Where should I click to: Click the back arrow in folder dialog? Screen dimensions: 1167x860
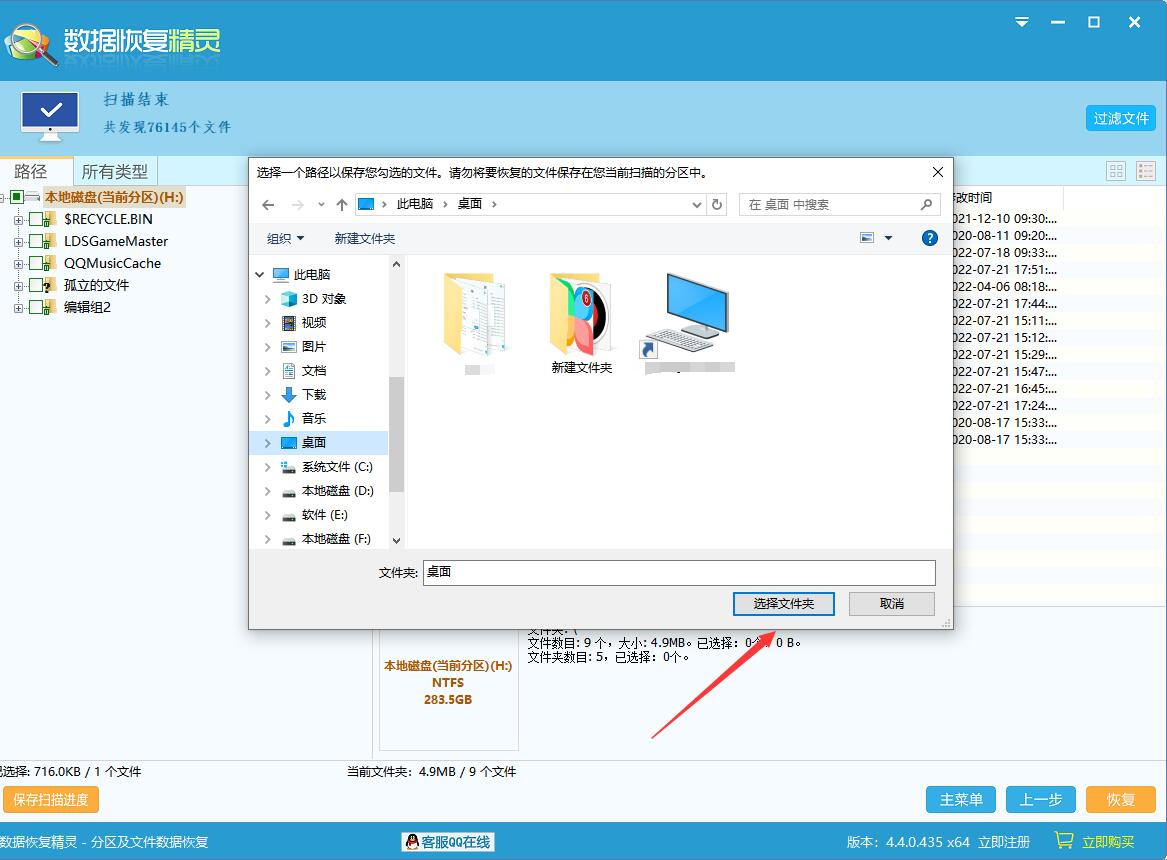268,205
